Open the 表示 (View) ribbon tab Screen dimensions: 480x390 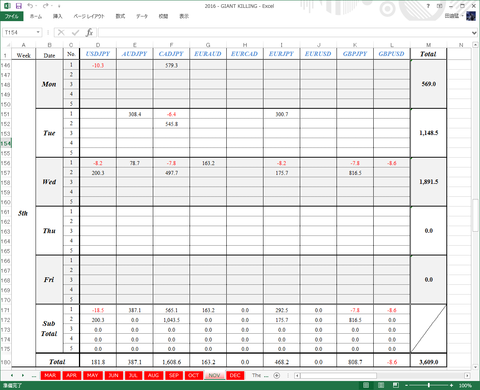[184, 16]
